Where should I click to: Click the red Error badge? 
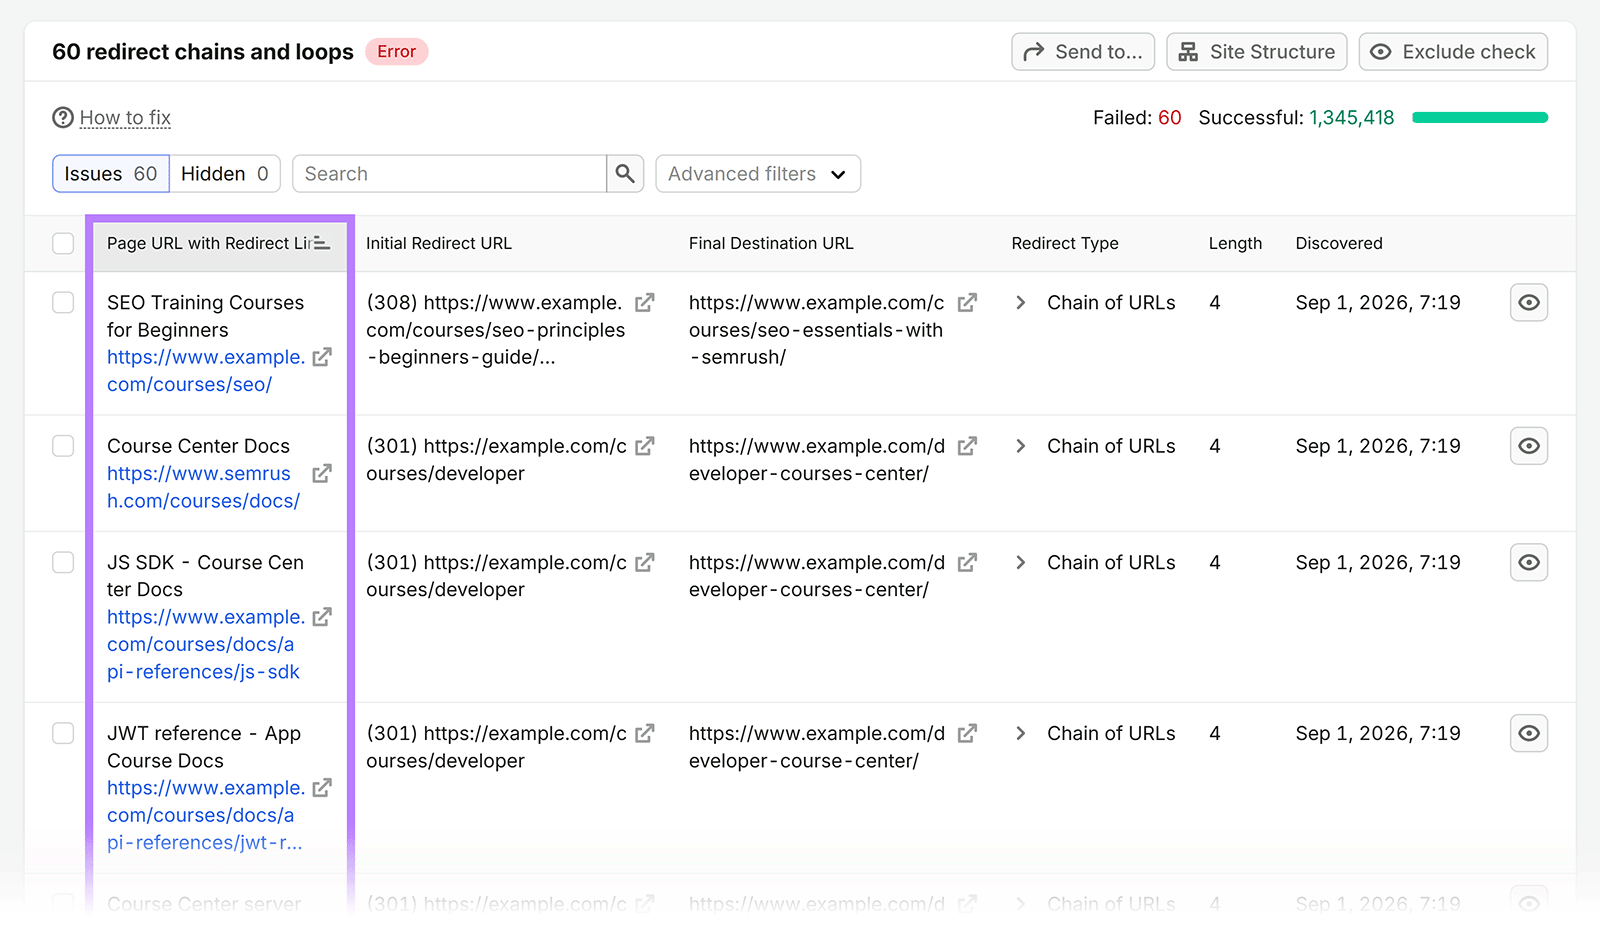(x=397, y=52)
